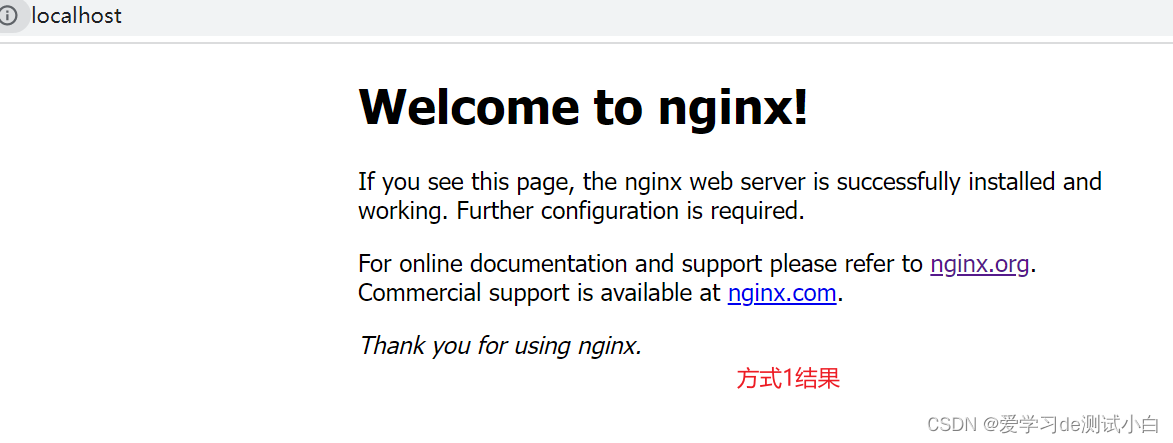Click the text "Further configuration is required."
Screen dimensions: 1173x443
pyautogui.click(x=631, y=211)
